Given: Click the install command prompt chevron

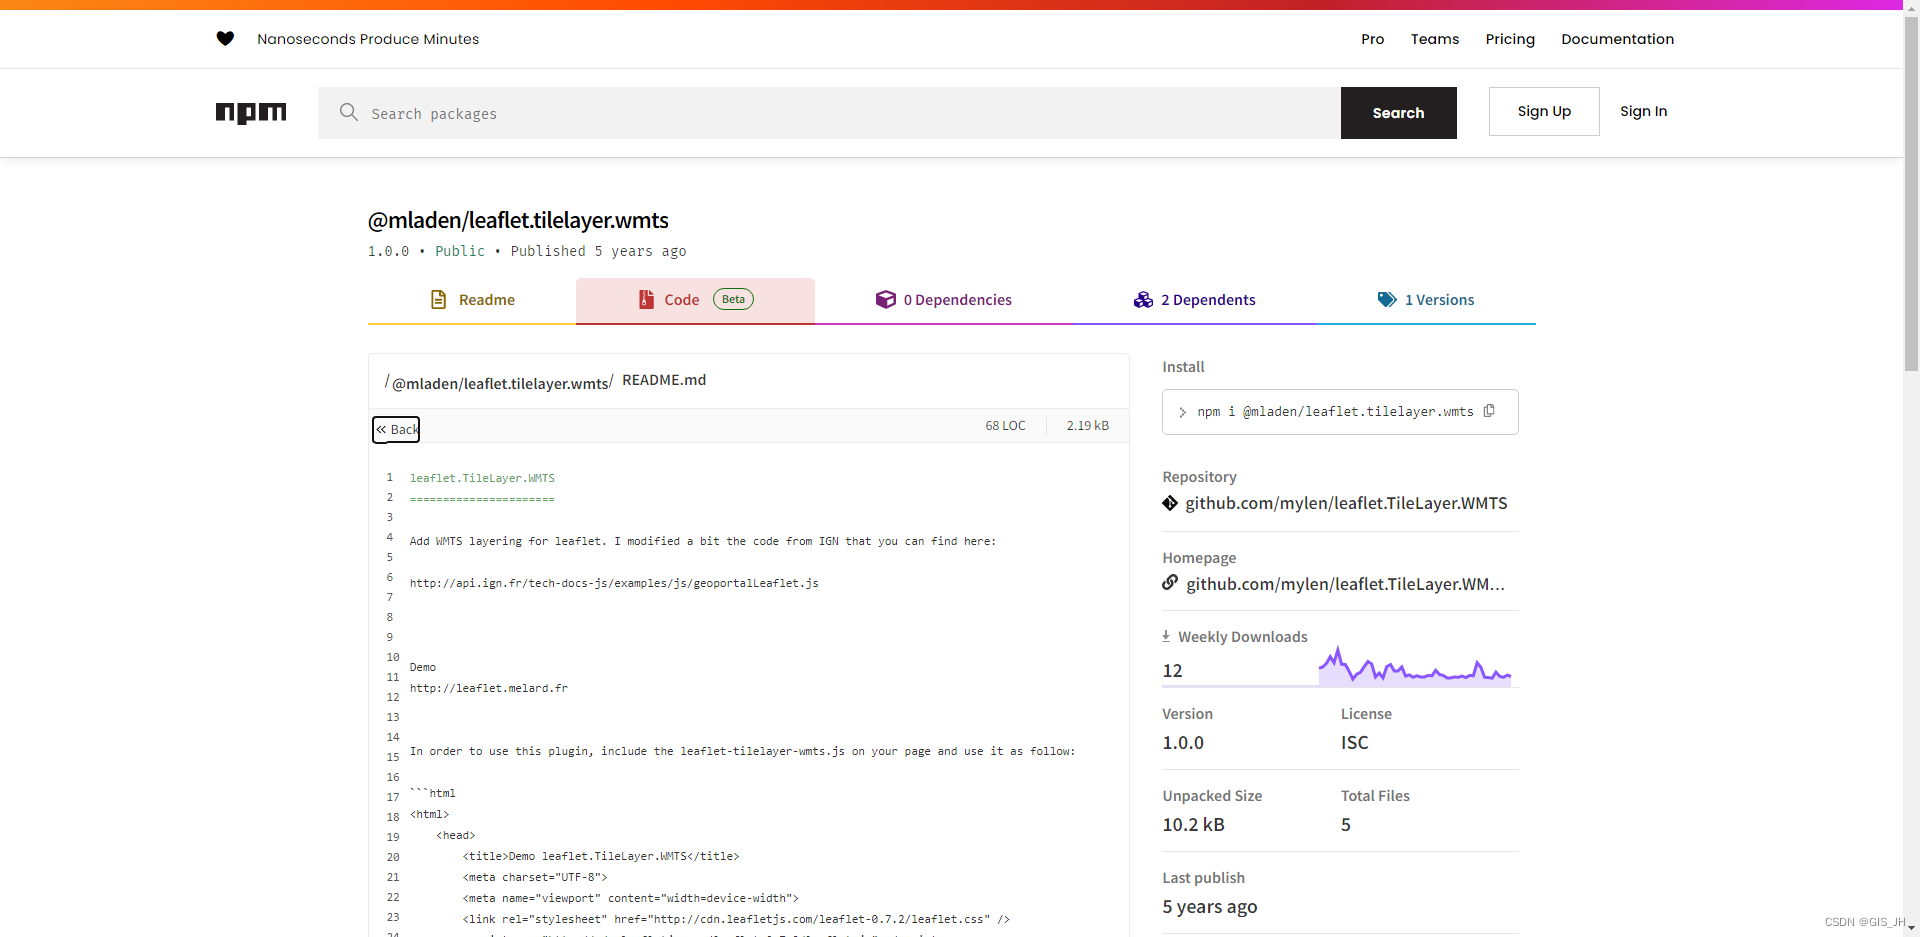Looking at the screenshot, I should coord(1182,412).
